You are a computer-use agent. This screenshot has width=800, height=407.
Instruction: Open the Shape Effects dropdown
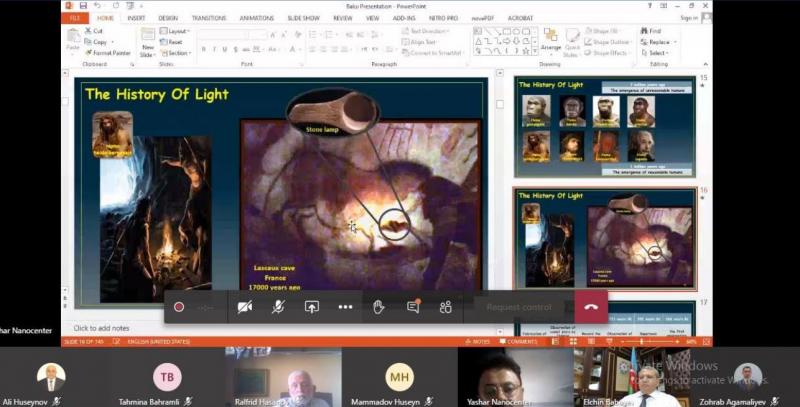pyautogui.click(x=607, y=53)
